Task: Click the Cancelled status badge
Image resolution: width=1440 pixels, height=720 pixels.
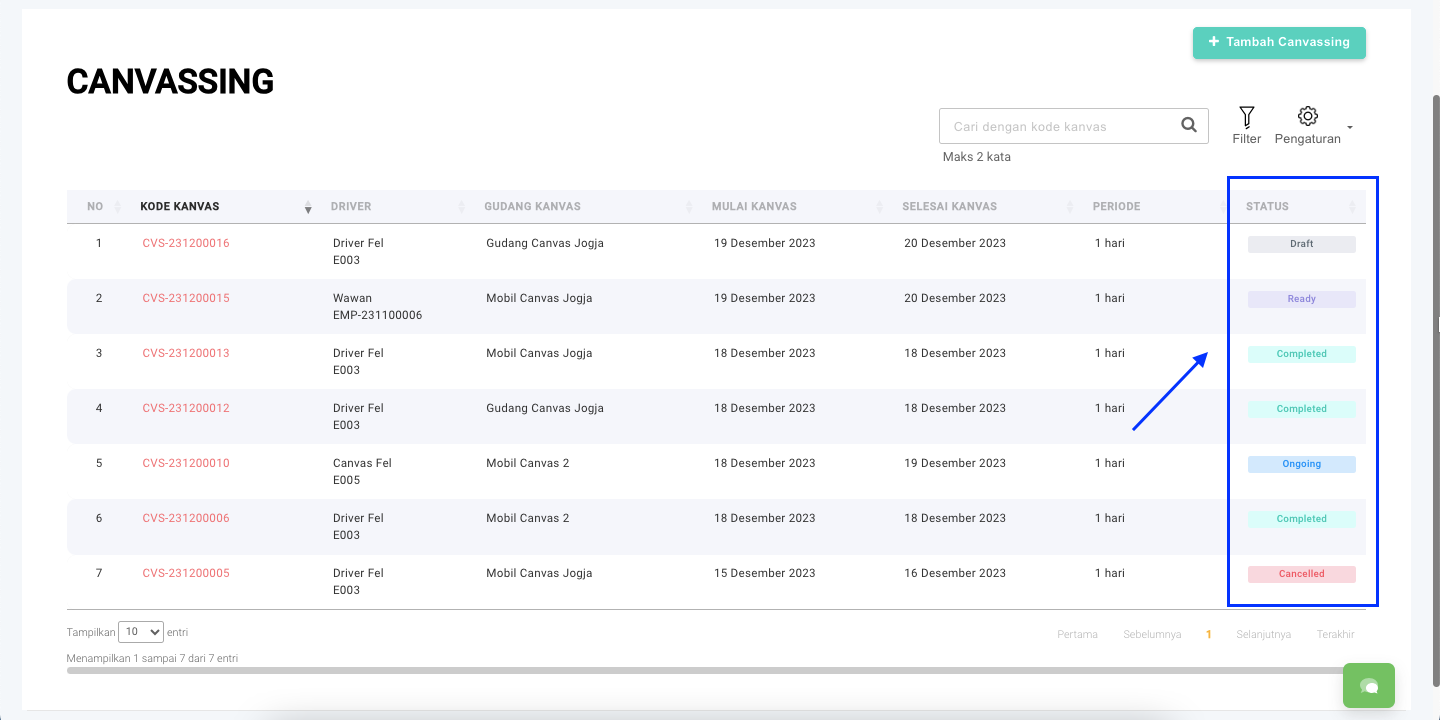Action: click(x=1301, y=574)
